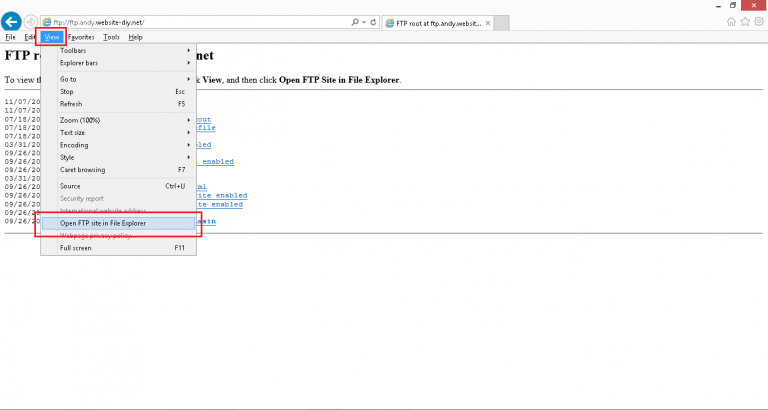This screenshot has height=410, width=768.
Task: Click the Refresh icon in address bar
Action: pos(373,22)
